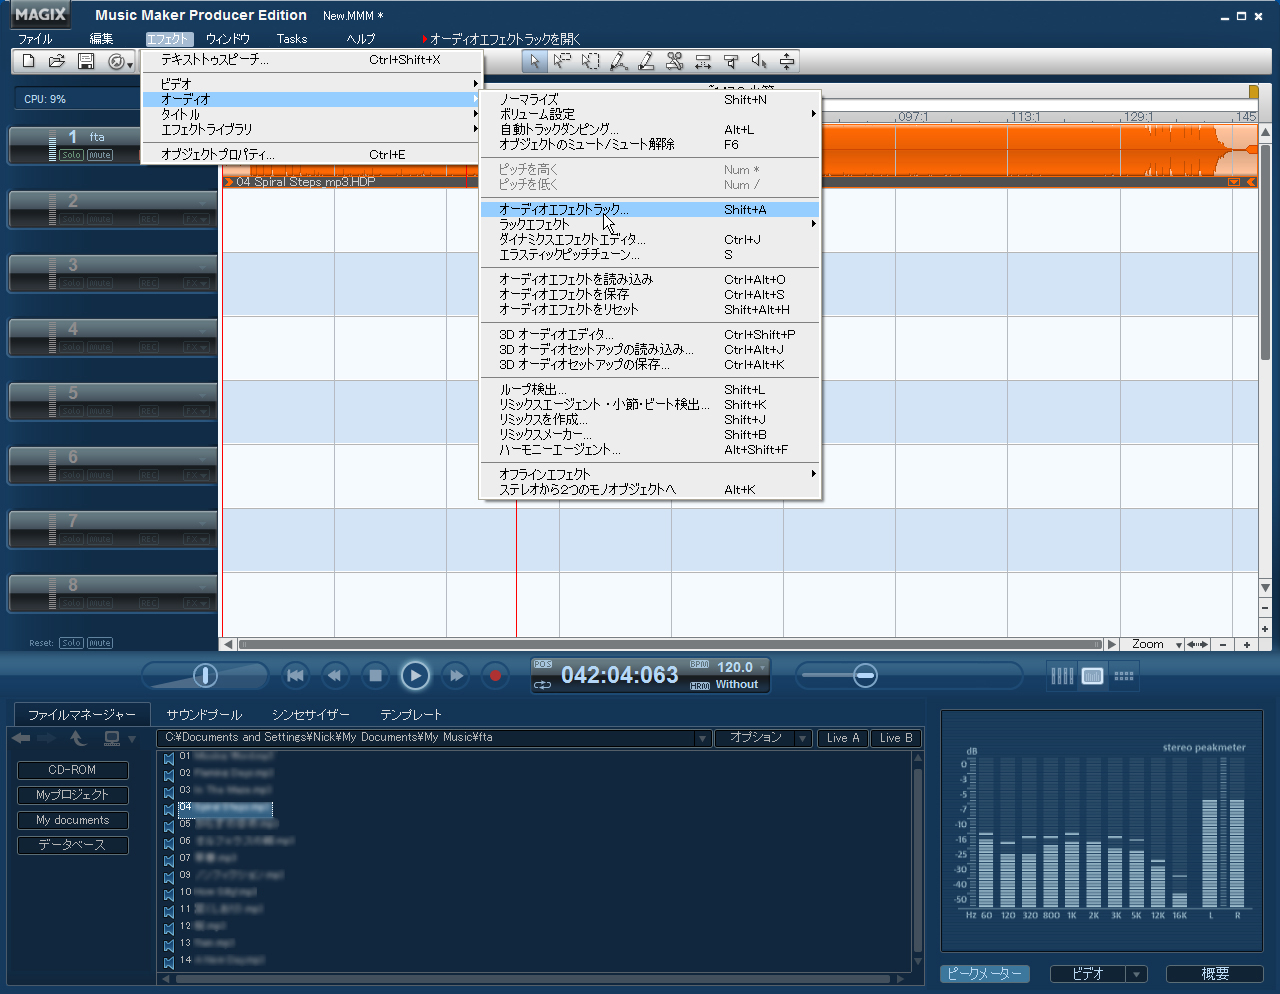Toggle Mute on track 1

100,155
